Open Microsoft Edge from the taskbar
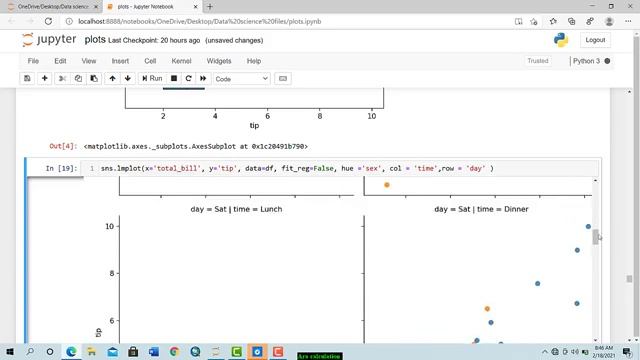Image resolution: width=640 pixels, height=360 pixels. point(71,351)
